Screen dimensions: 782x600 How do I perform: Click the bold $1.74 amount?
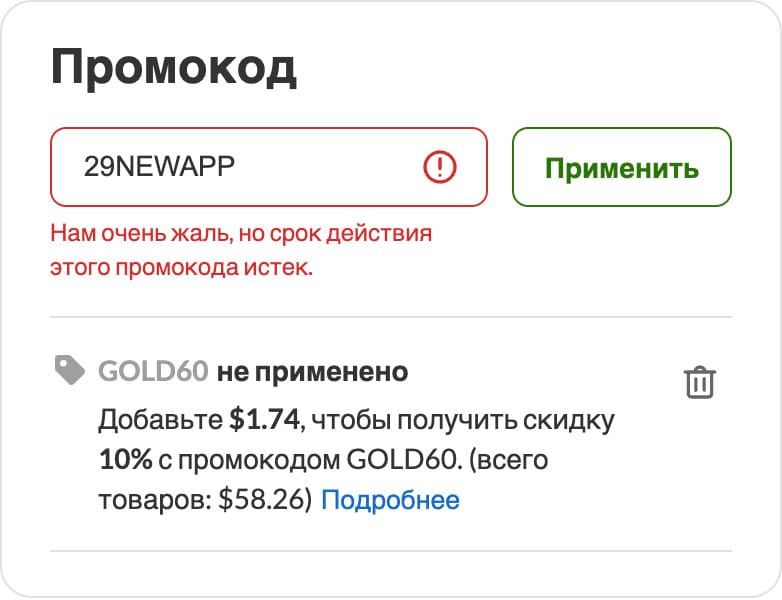[264, 420]
